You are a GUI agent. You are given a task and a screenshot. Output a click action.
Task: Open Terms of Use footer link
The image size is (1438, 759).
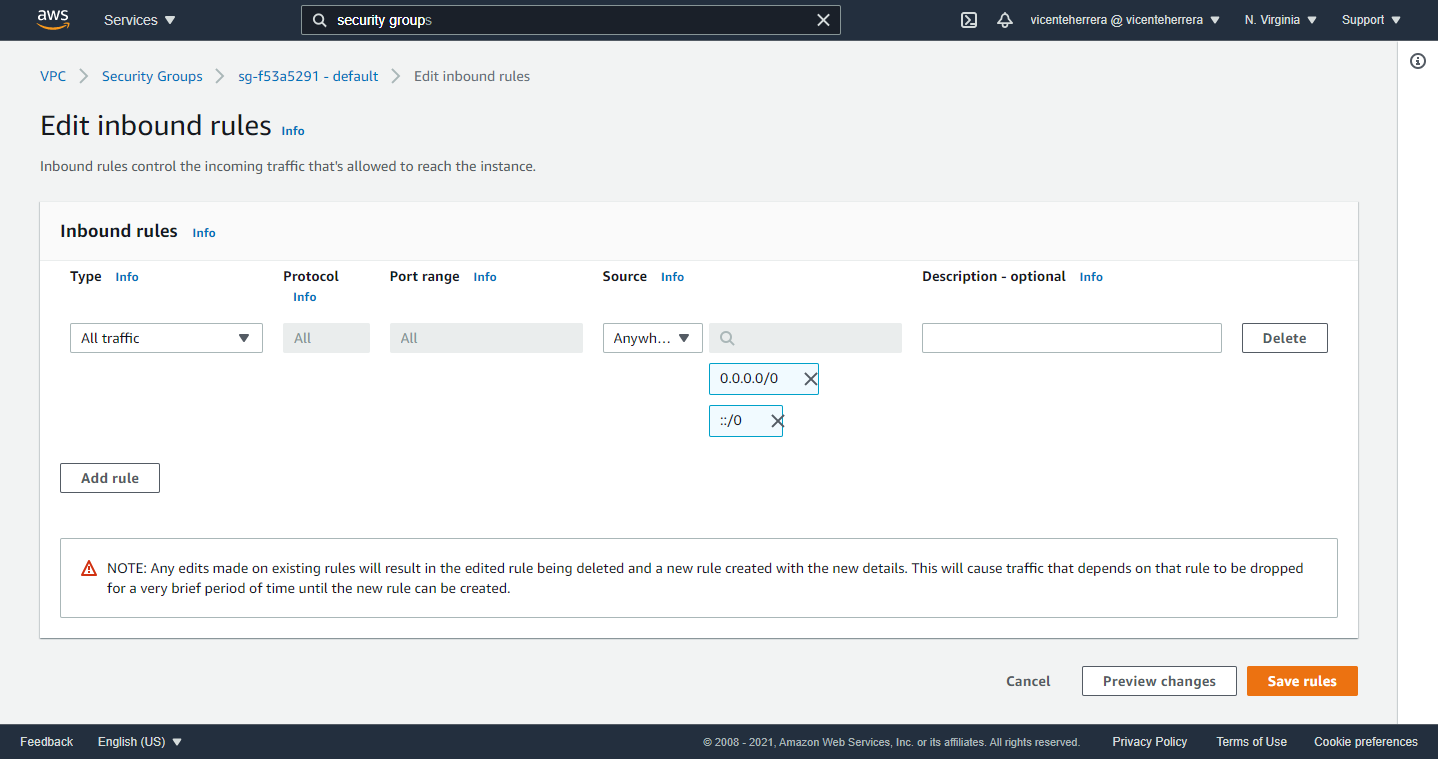tap(1251, 742)
